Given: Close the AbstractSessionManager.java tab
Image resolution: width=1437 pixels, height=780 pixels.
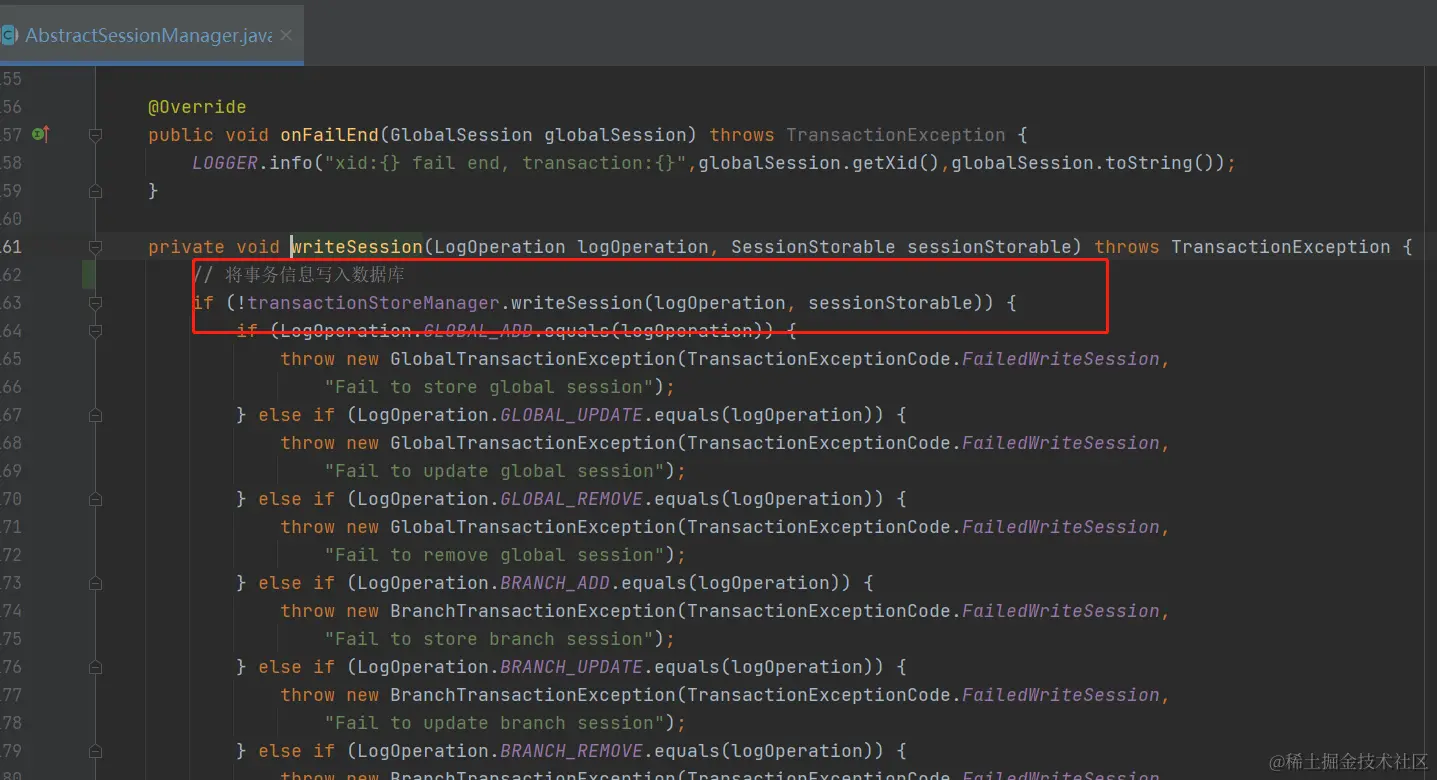Looking at the screenshot, I should click(x=286, y=35).
